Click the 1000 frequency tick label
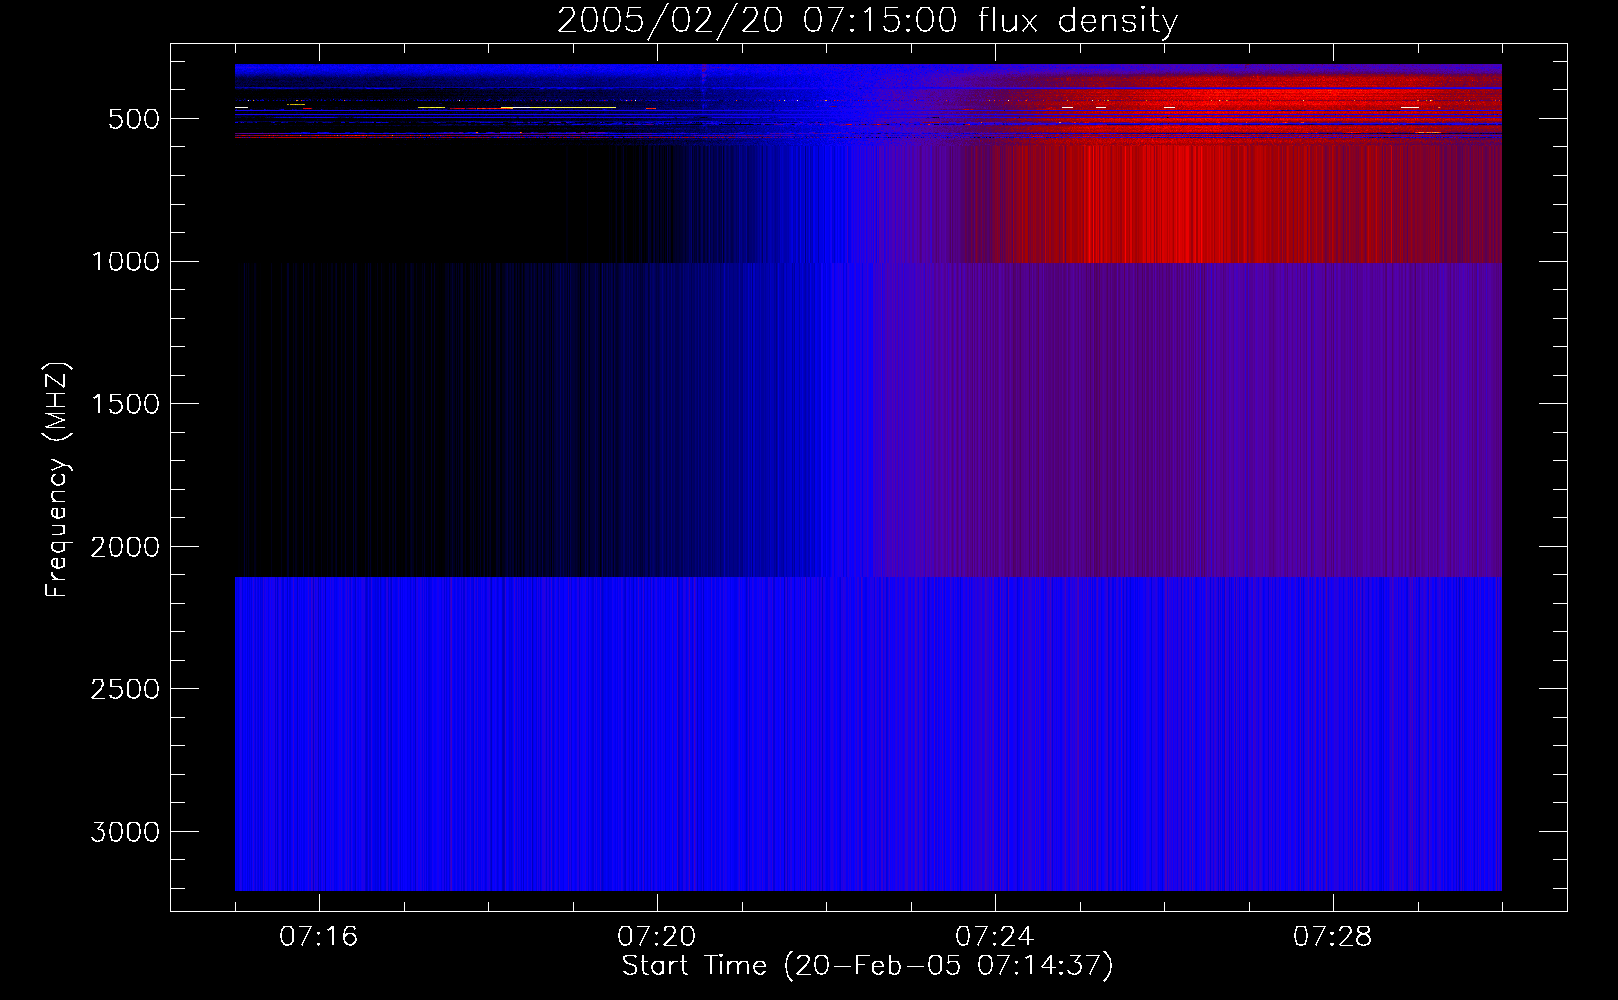This screenshot has width=1618, height=1000. point(125,262)
